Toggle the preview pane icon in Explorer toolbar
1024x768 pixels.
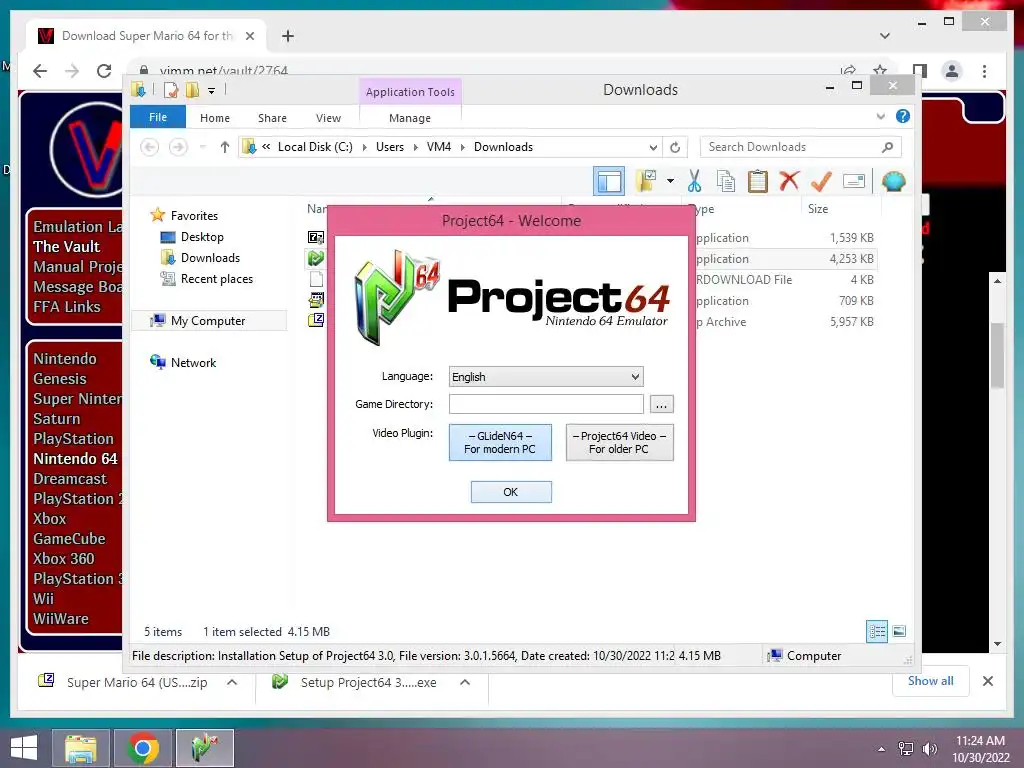[x=609, y=181]
